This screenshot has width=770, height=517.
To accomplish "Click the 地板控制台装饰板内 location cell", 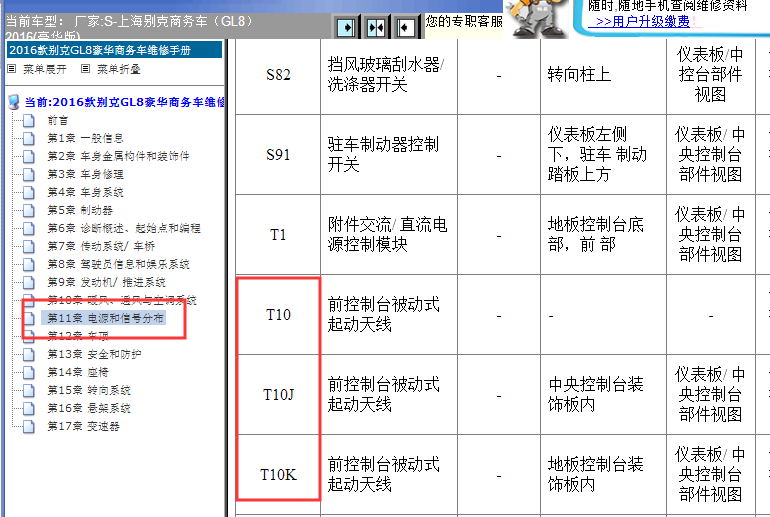I will click(604, 475).
